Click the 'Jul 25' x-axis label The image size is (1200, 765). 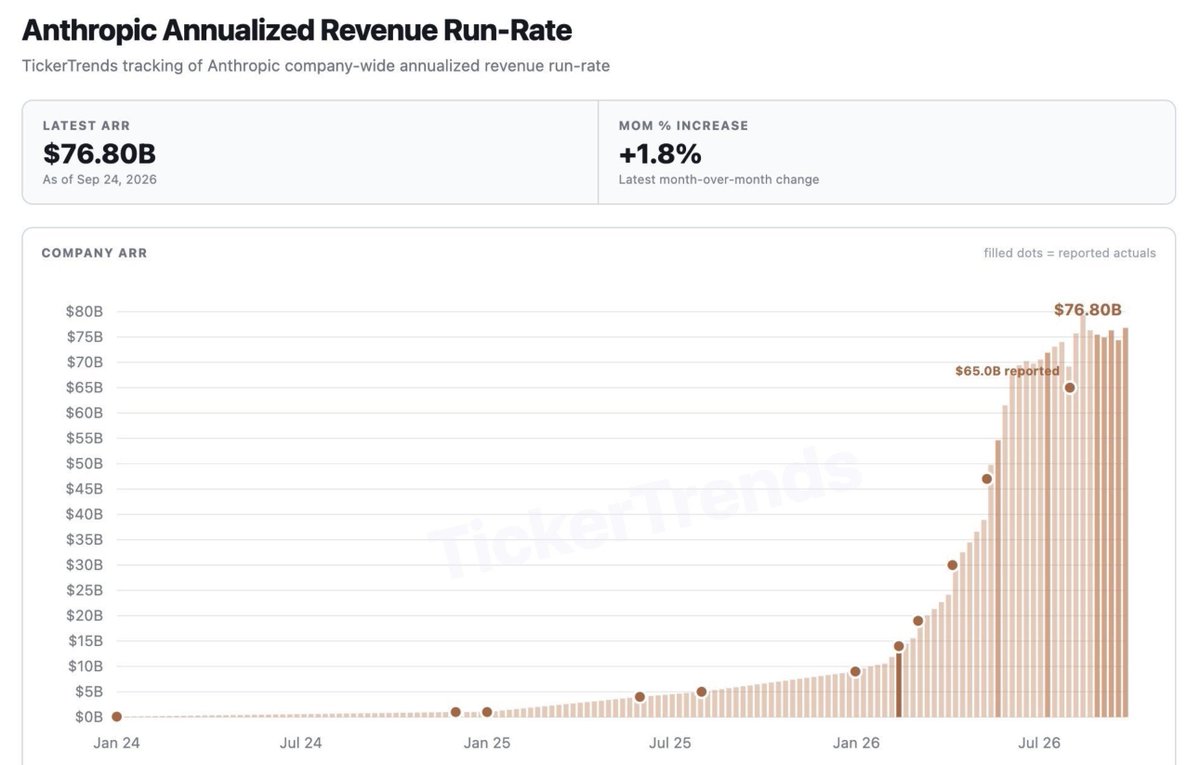[670, 743]
